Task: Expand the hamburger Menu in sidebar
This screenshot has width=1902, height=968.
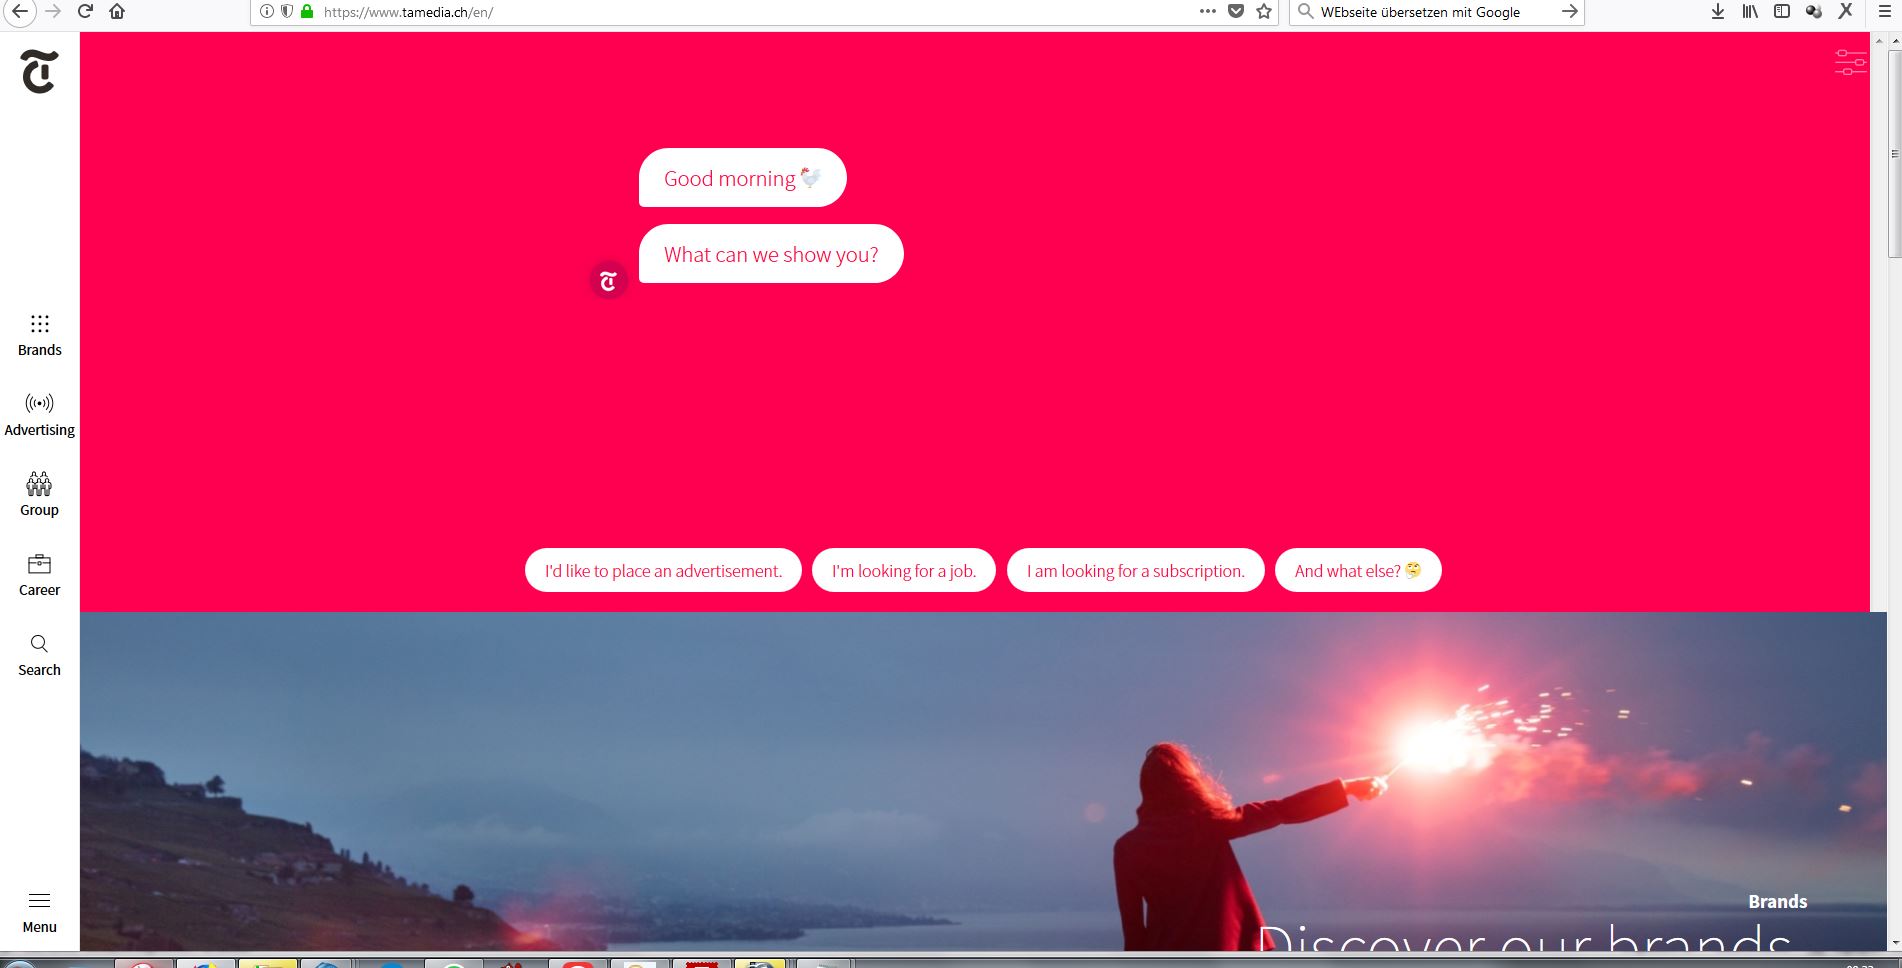Action: tap(39, 912)
